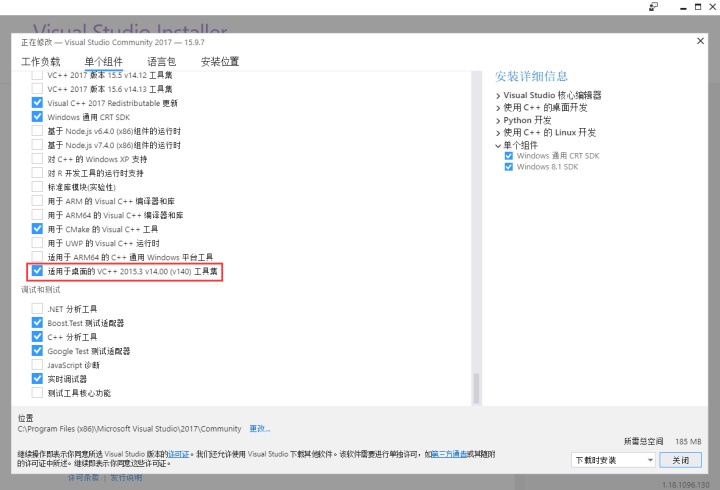Click the component list scrollbar thumb

476,388
